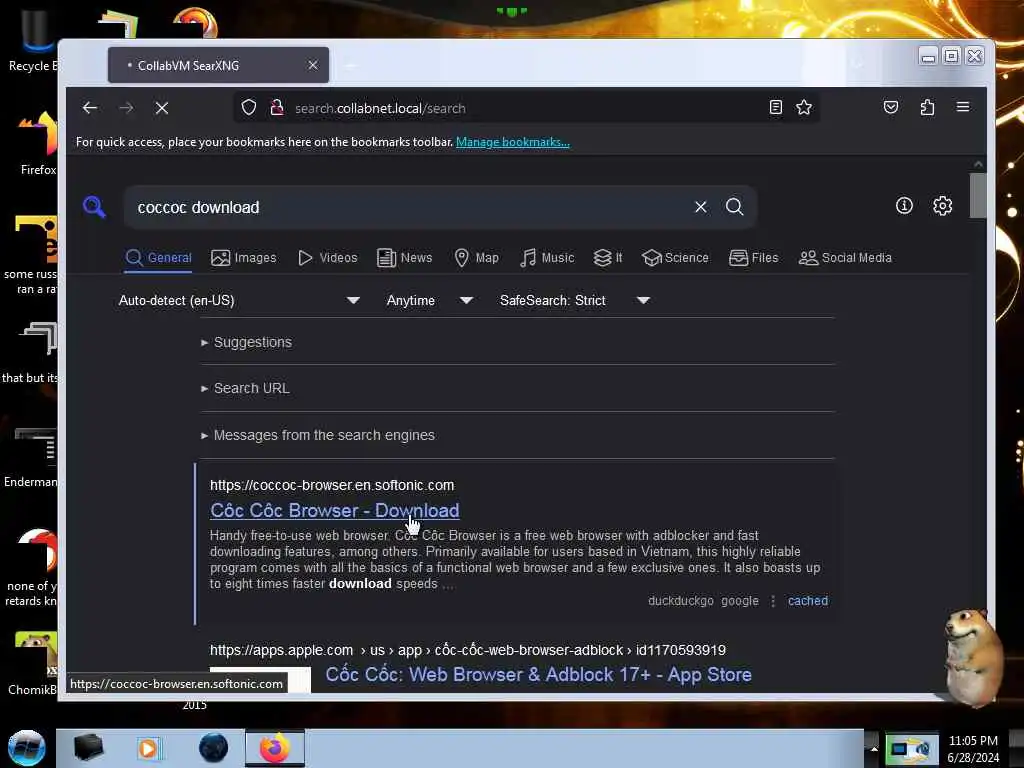Screen dimensions: 1024x768
Task: Click the softonic result URL text
Action: 332,485
